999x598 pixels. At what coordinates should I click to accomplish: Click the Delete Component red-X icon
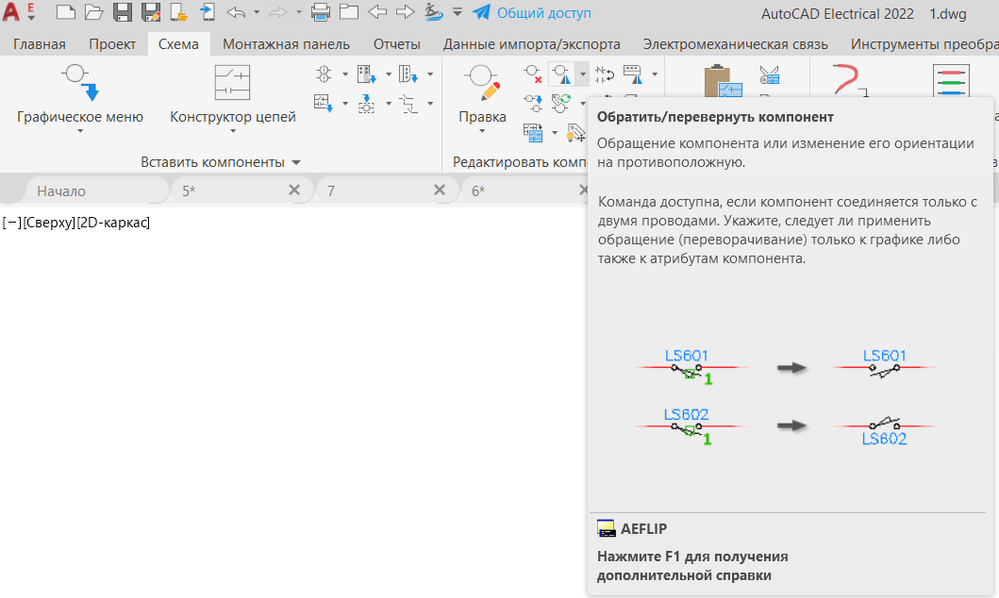pyautogui.click(x=533, y=75)
